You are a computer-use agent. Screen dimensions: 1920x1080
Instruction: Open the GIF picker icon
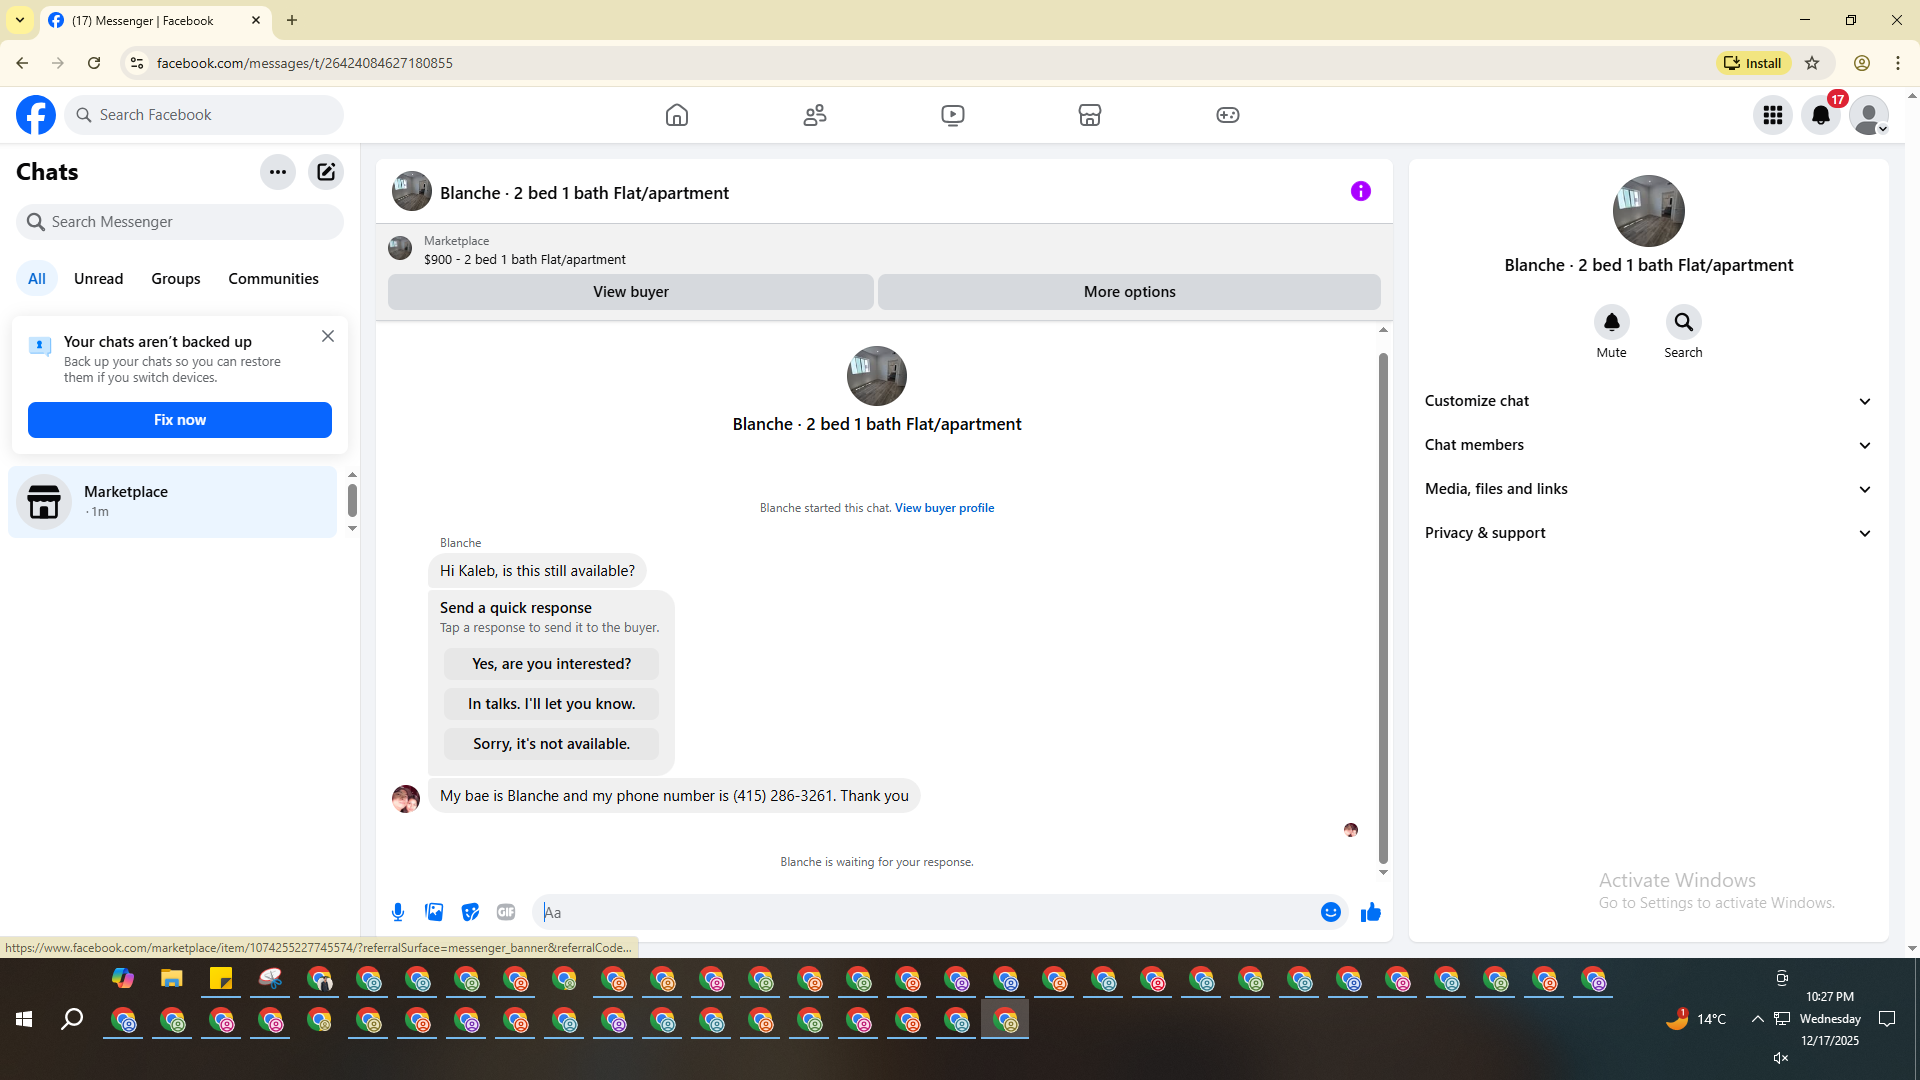coord(506,912)
